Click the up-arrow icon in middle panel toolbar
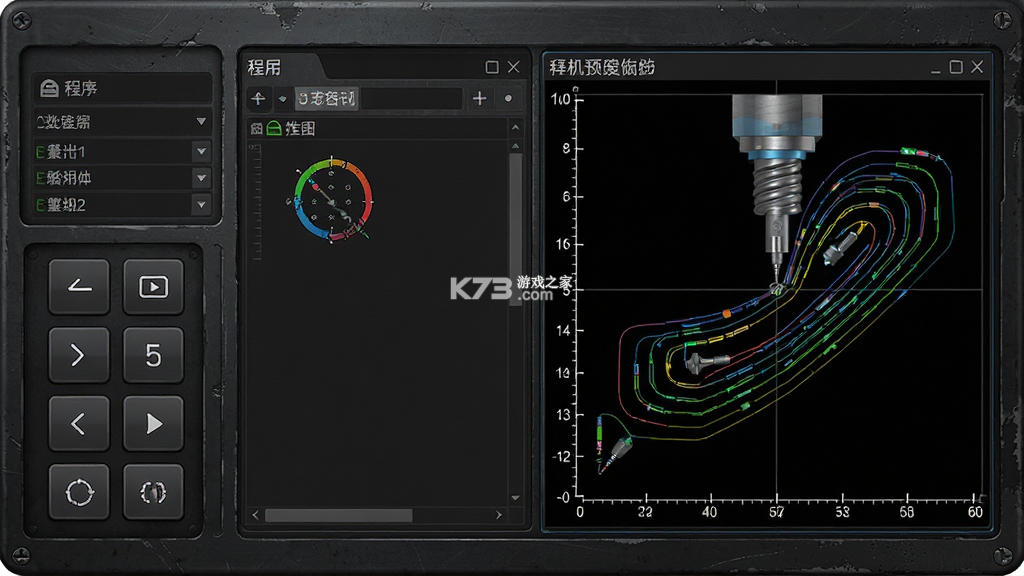The width and height of the screenshot is (1024, 576). coord(259,99)
